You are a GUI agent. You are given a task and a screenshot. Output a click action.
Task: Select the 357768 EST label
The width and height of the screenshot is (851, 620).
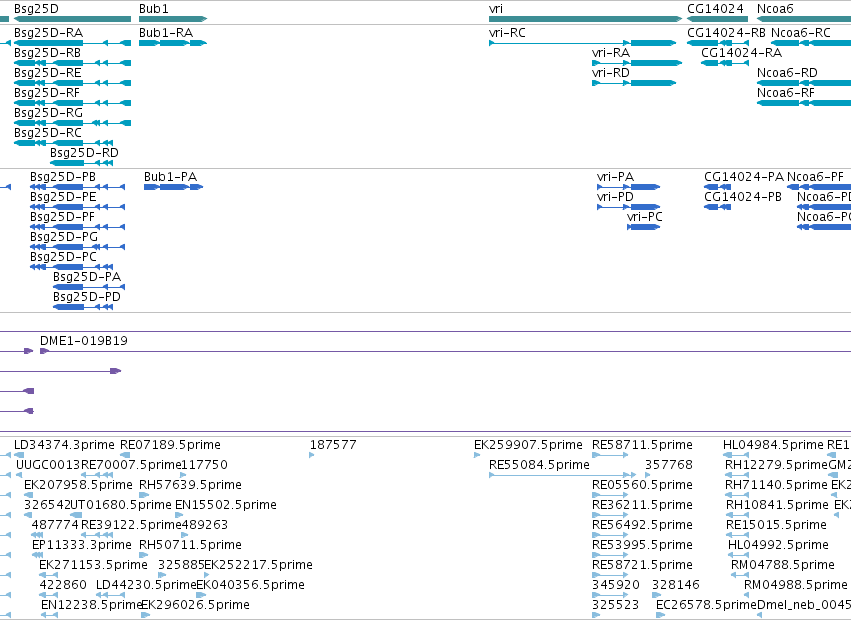(669, 465)
